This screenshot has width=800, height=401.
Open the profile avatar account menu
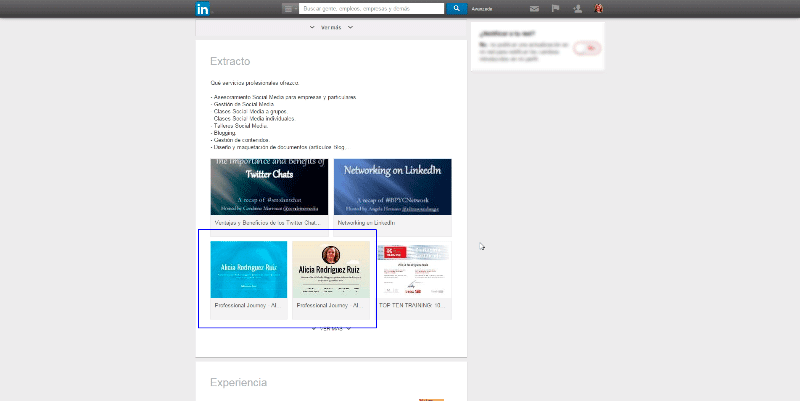coord(599,8)
